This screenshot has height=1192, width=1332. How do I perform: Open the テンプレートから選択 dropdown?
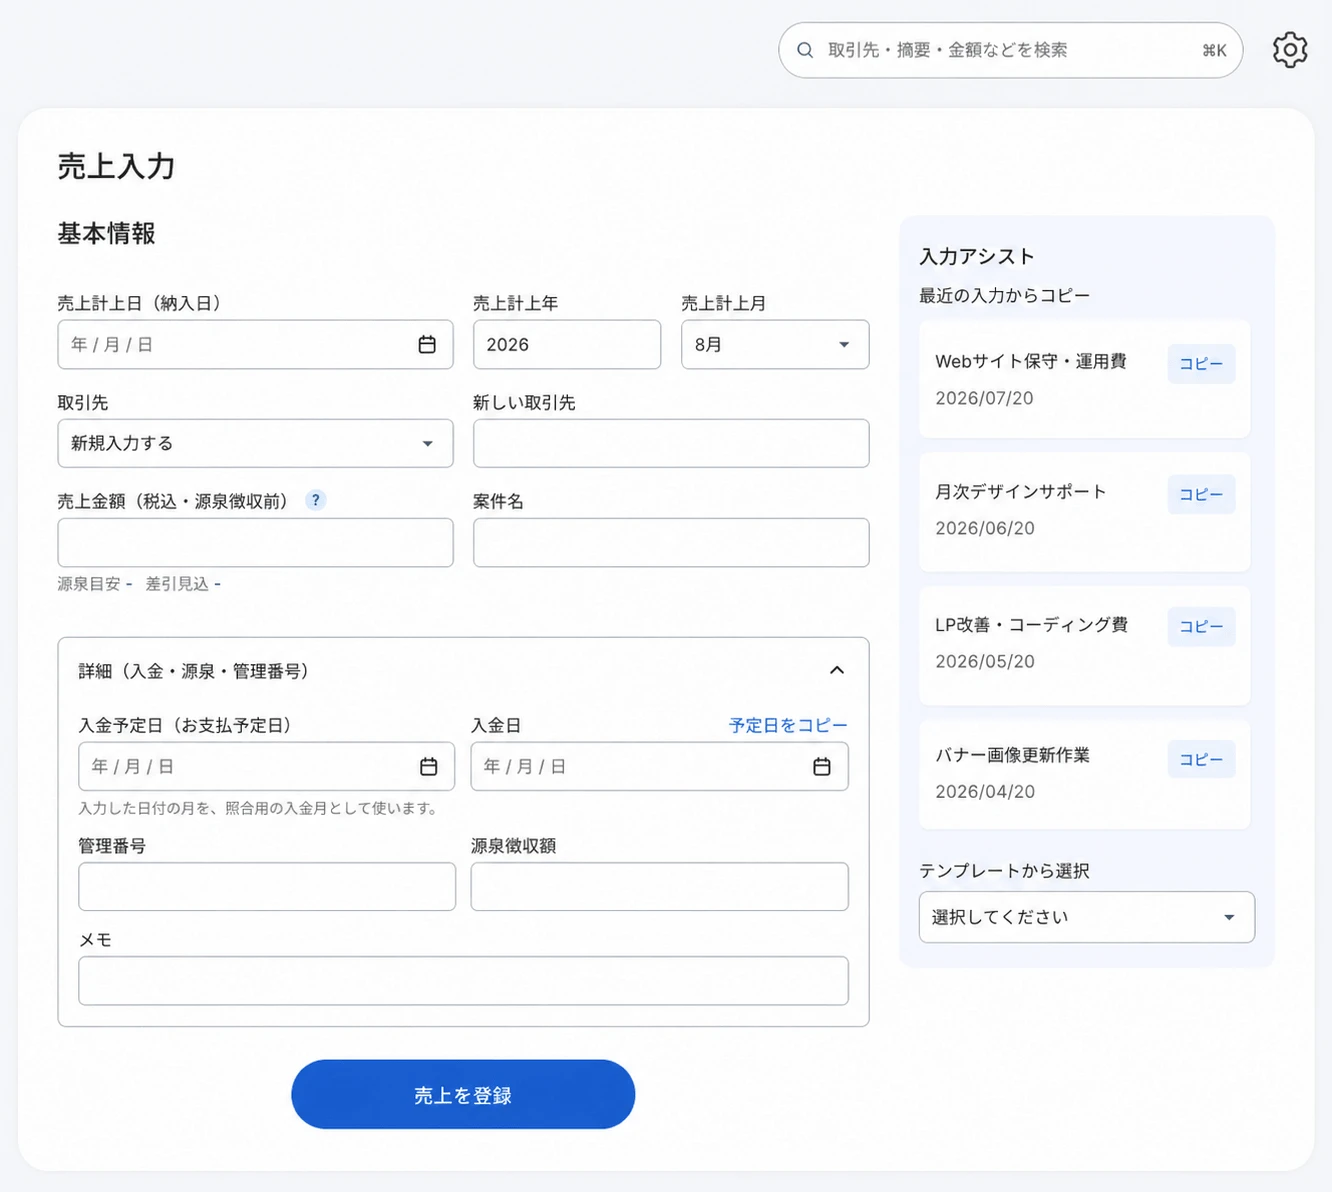(1087, 917)
